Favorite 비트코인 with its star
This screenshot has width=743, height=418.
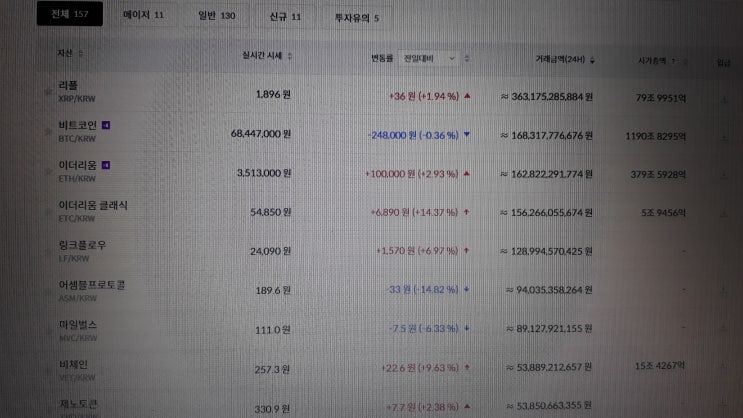coord(48,131)
